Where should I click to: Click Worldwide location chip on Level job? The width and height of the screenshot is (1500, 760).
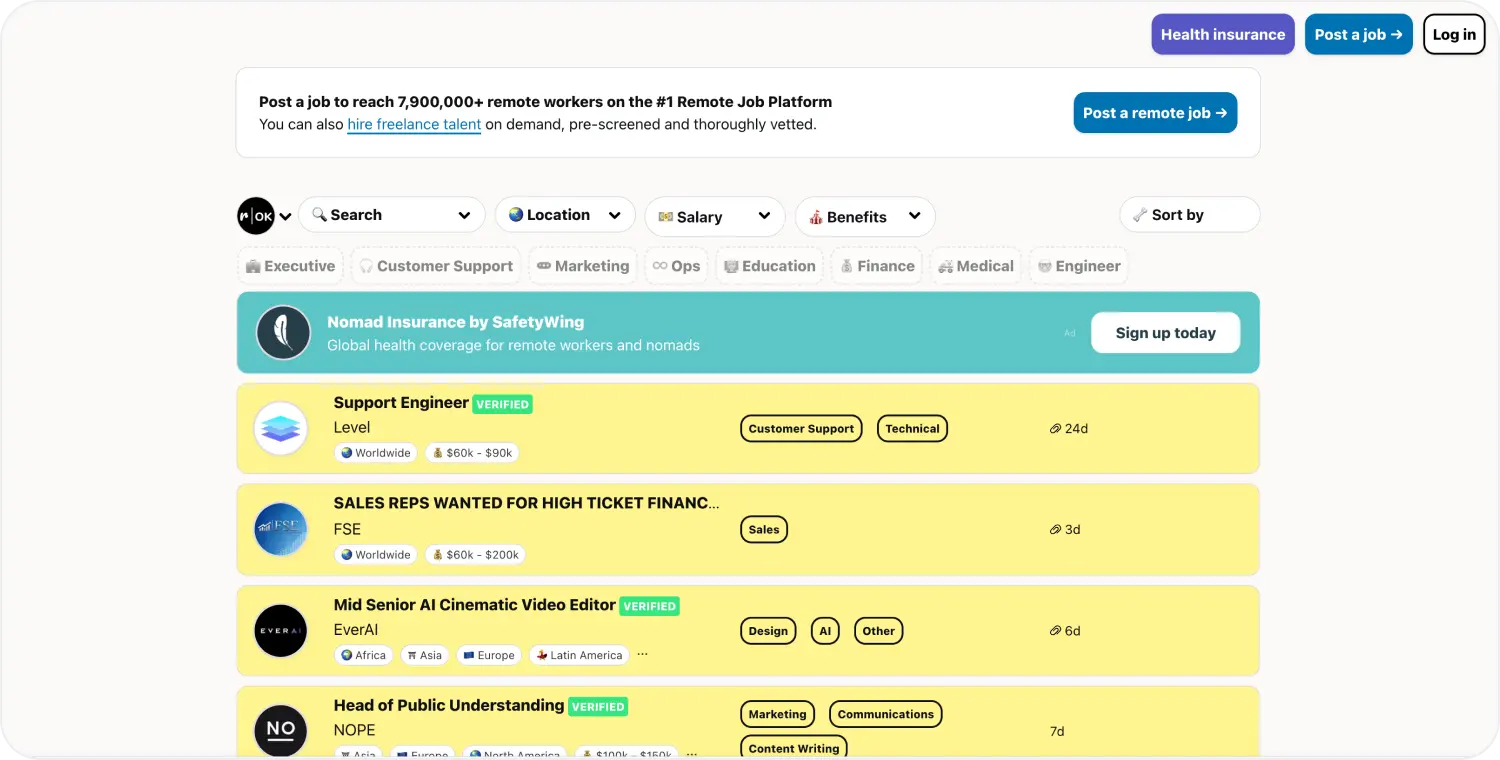coord(376,453)
